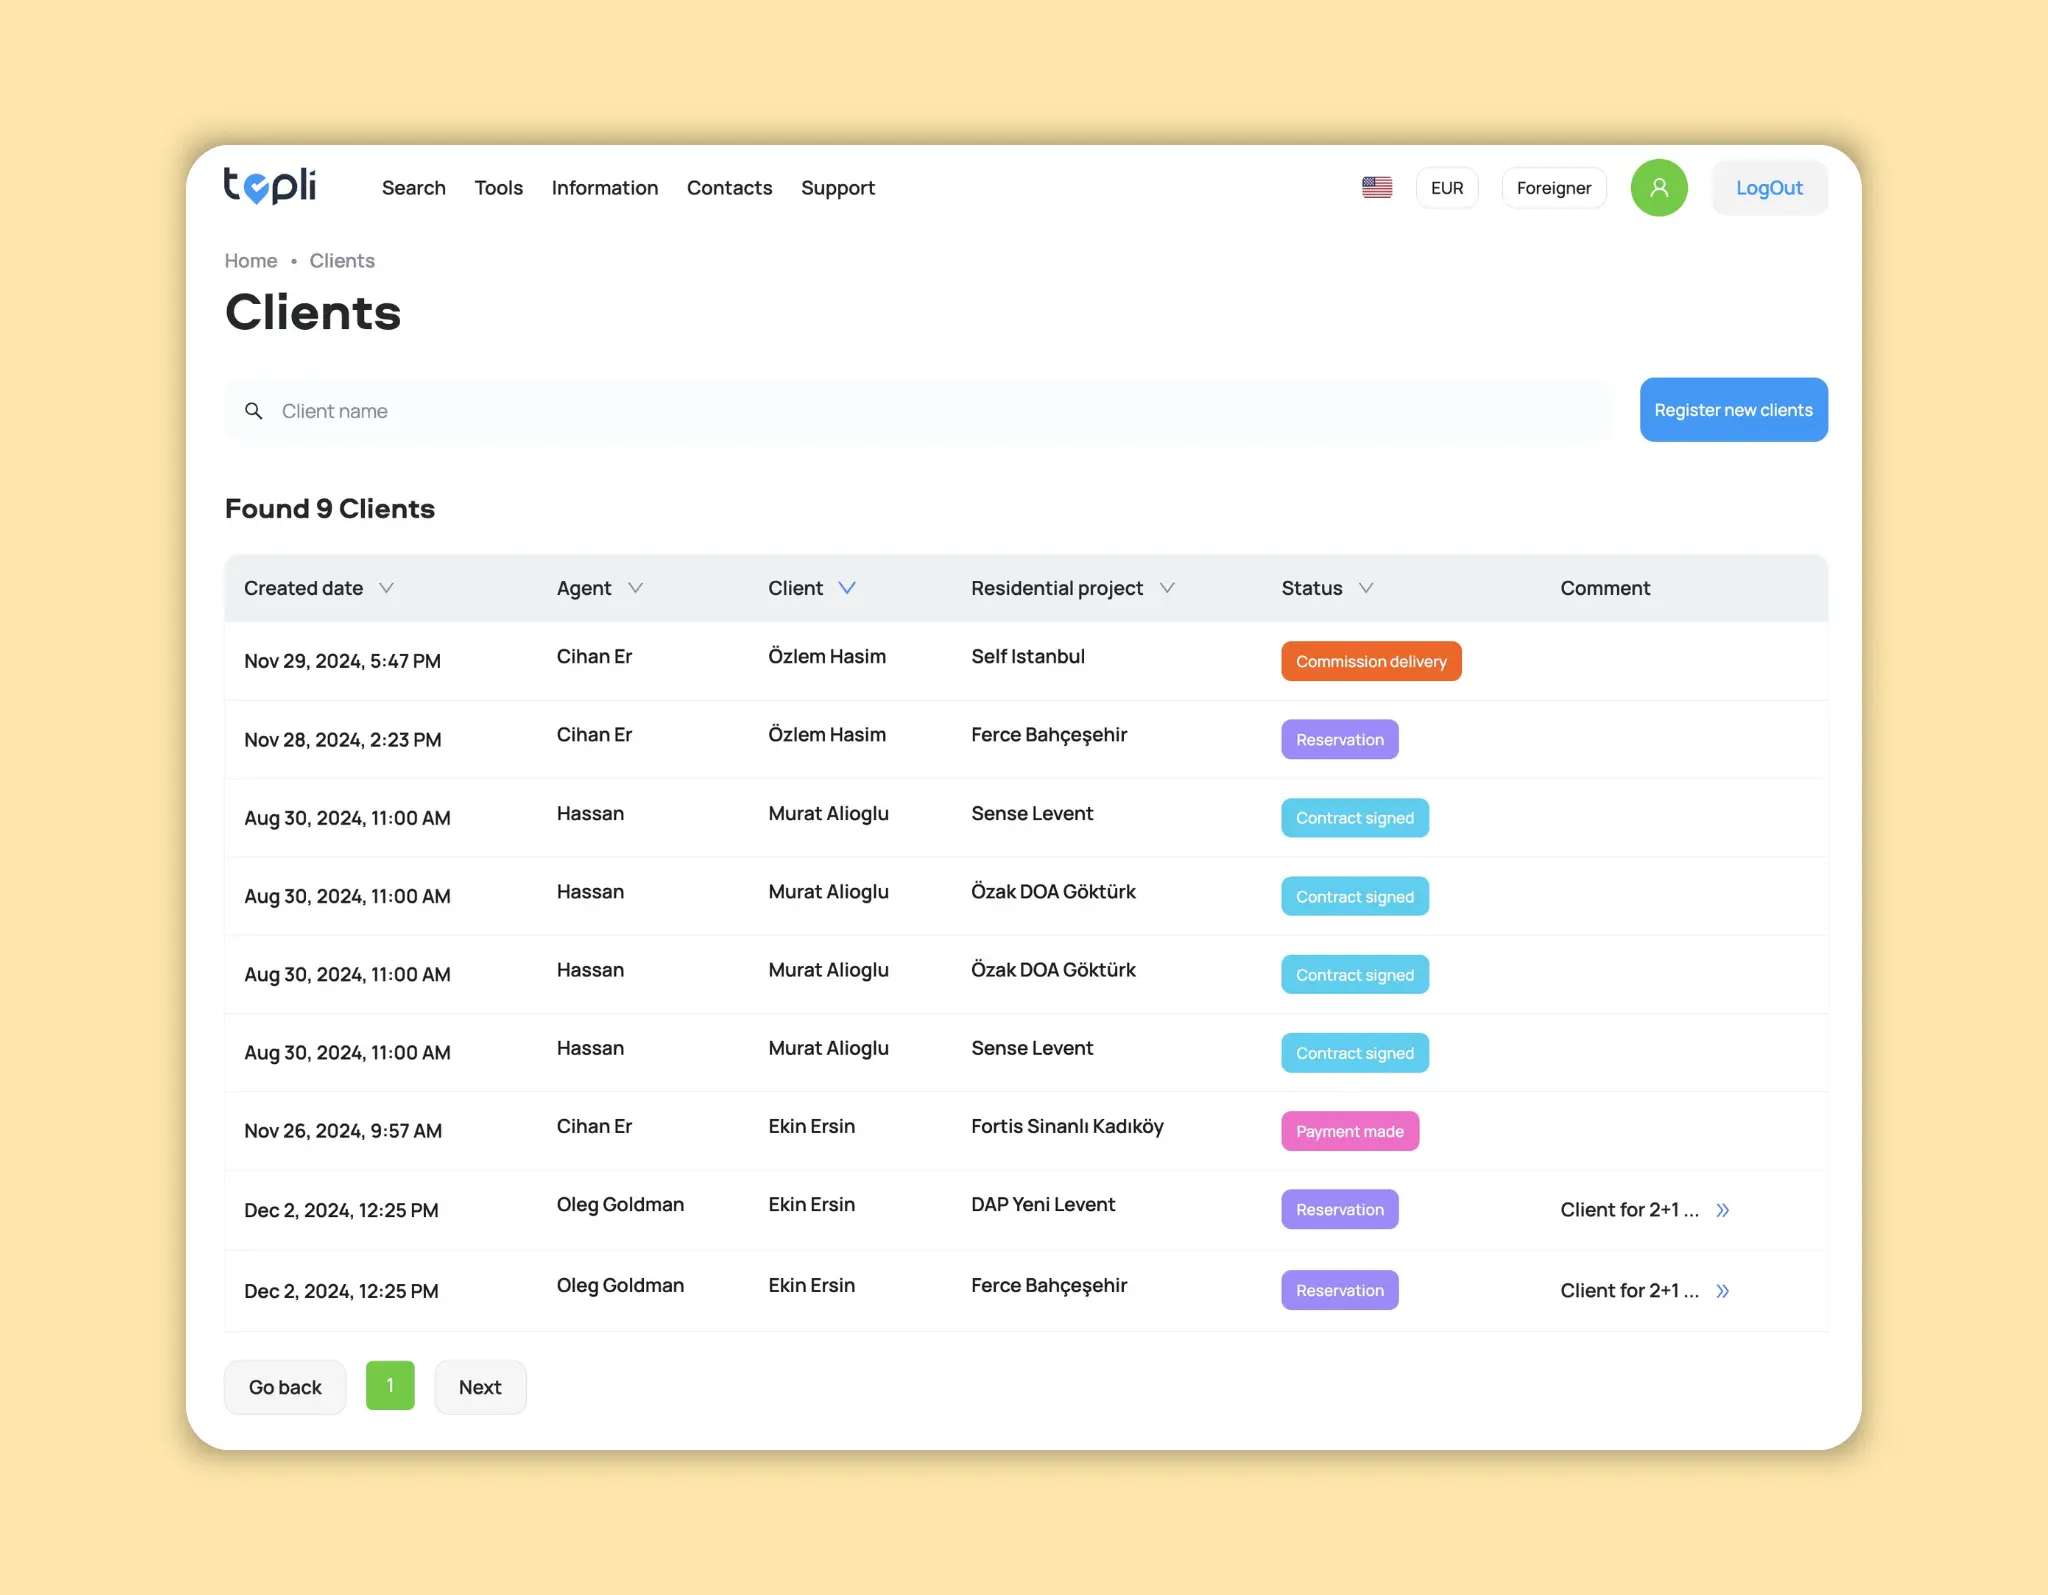Image resolution: width=2048 pixels, height=1595 pixels.
Task: Toggle the EUR currency selector
Action: (x=1446, y=187)
